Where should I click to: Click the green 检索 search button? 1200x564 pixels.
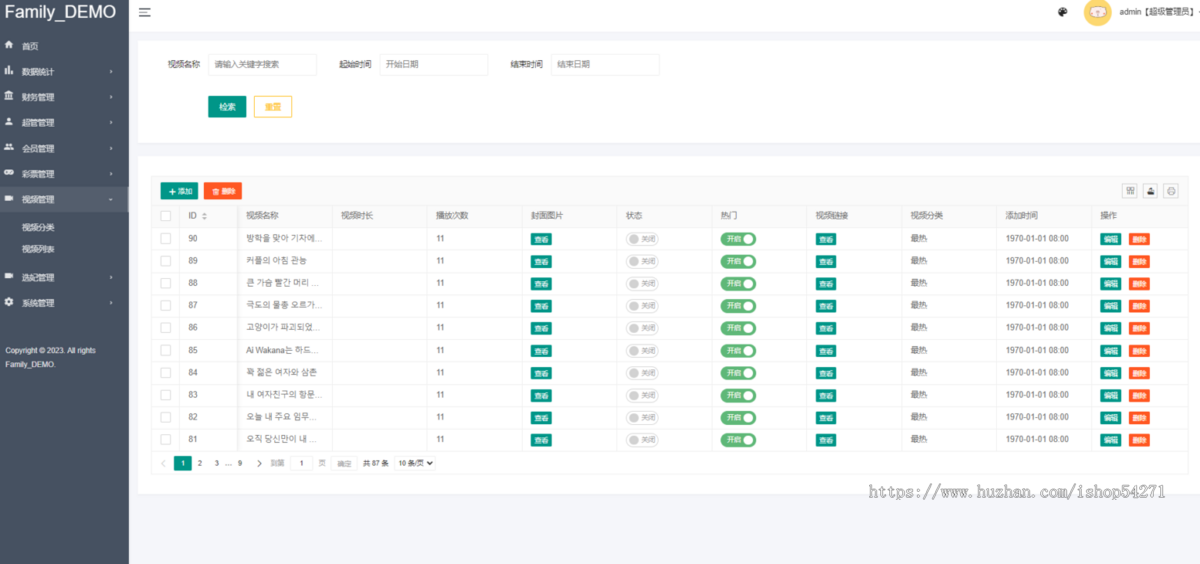pyautogui.click(x=227, y=107)
